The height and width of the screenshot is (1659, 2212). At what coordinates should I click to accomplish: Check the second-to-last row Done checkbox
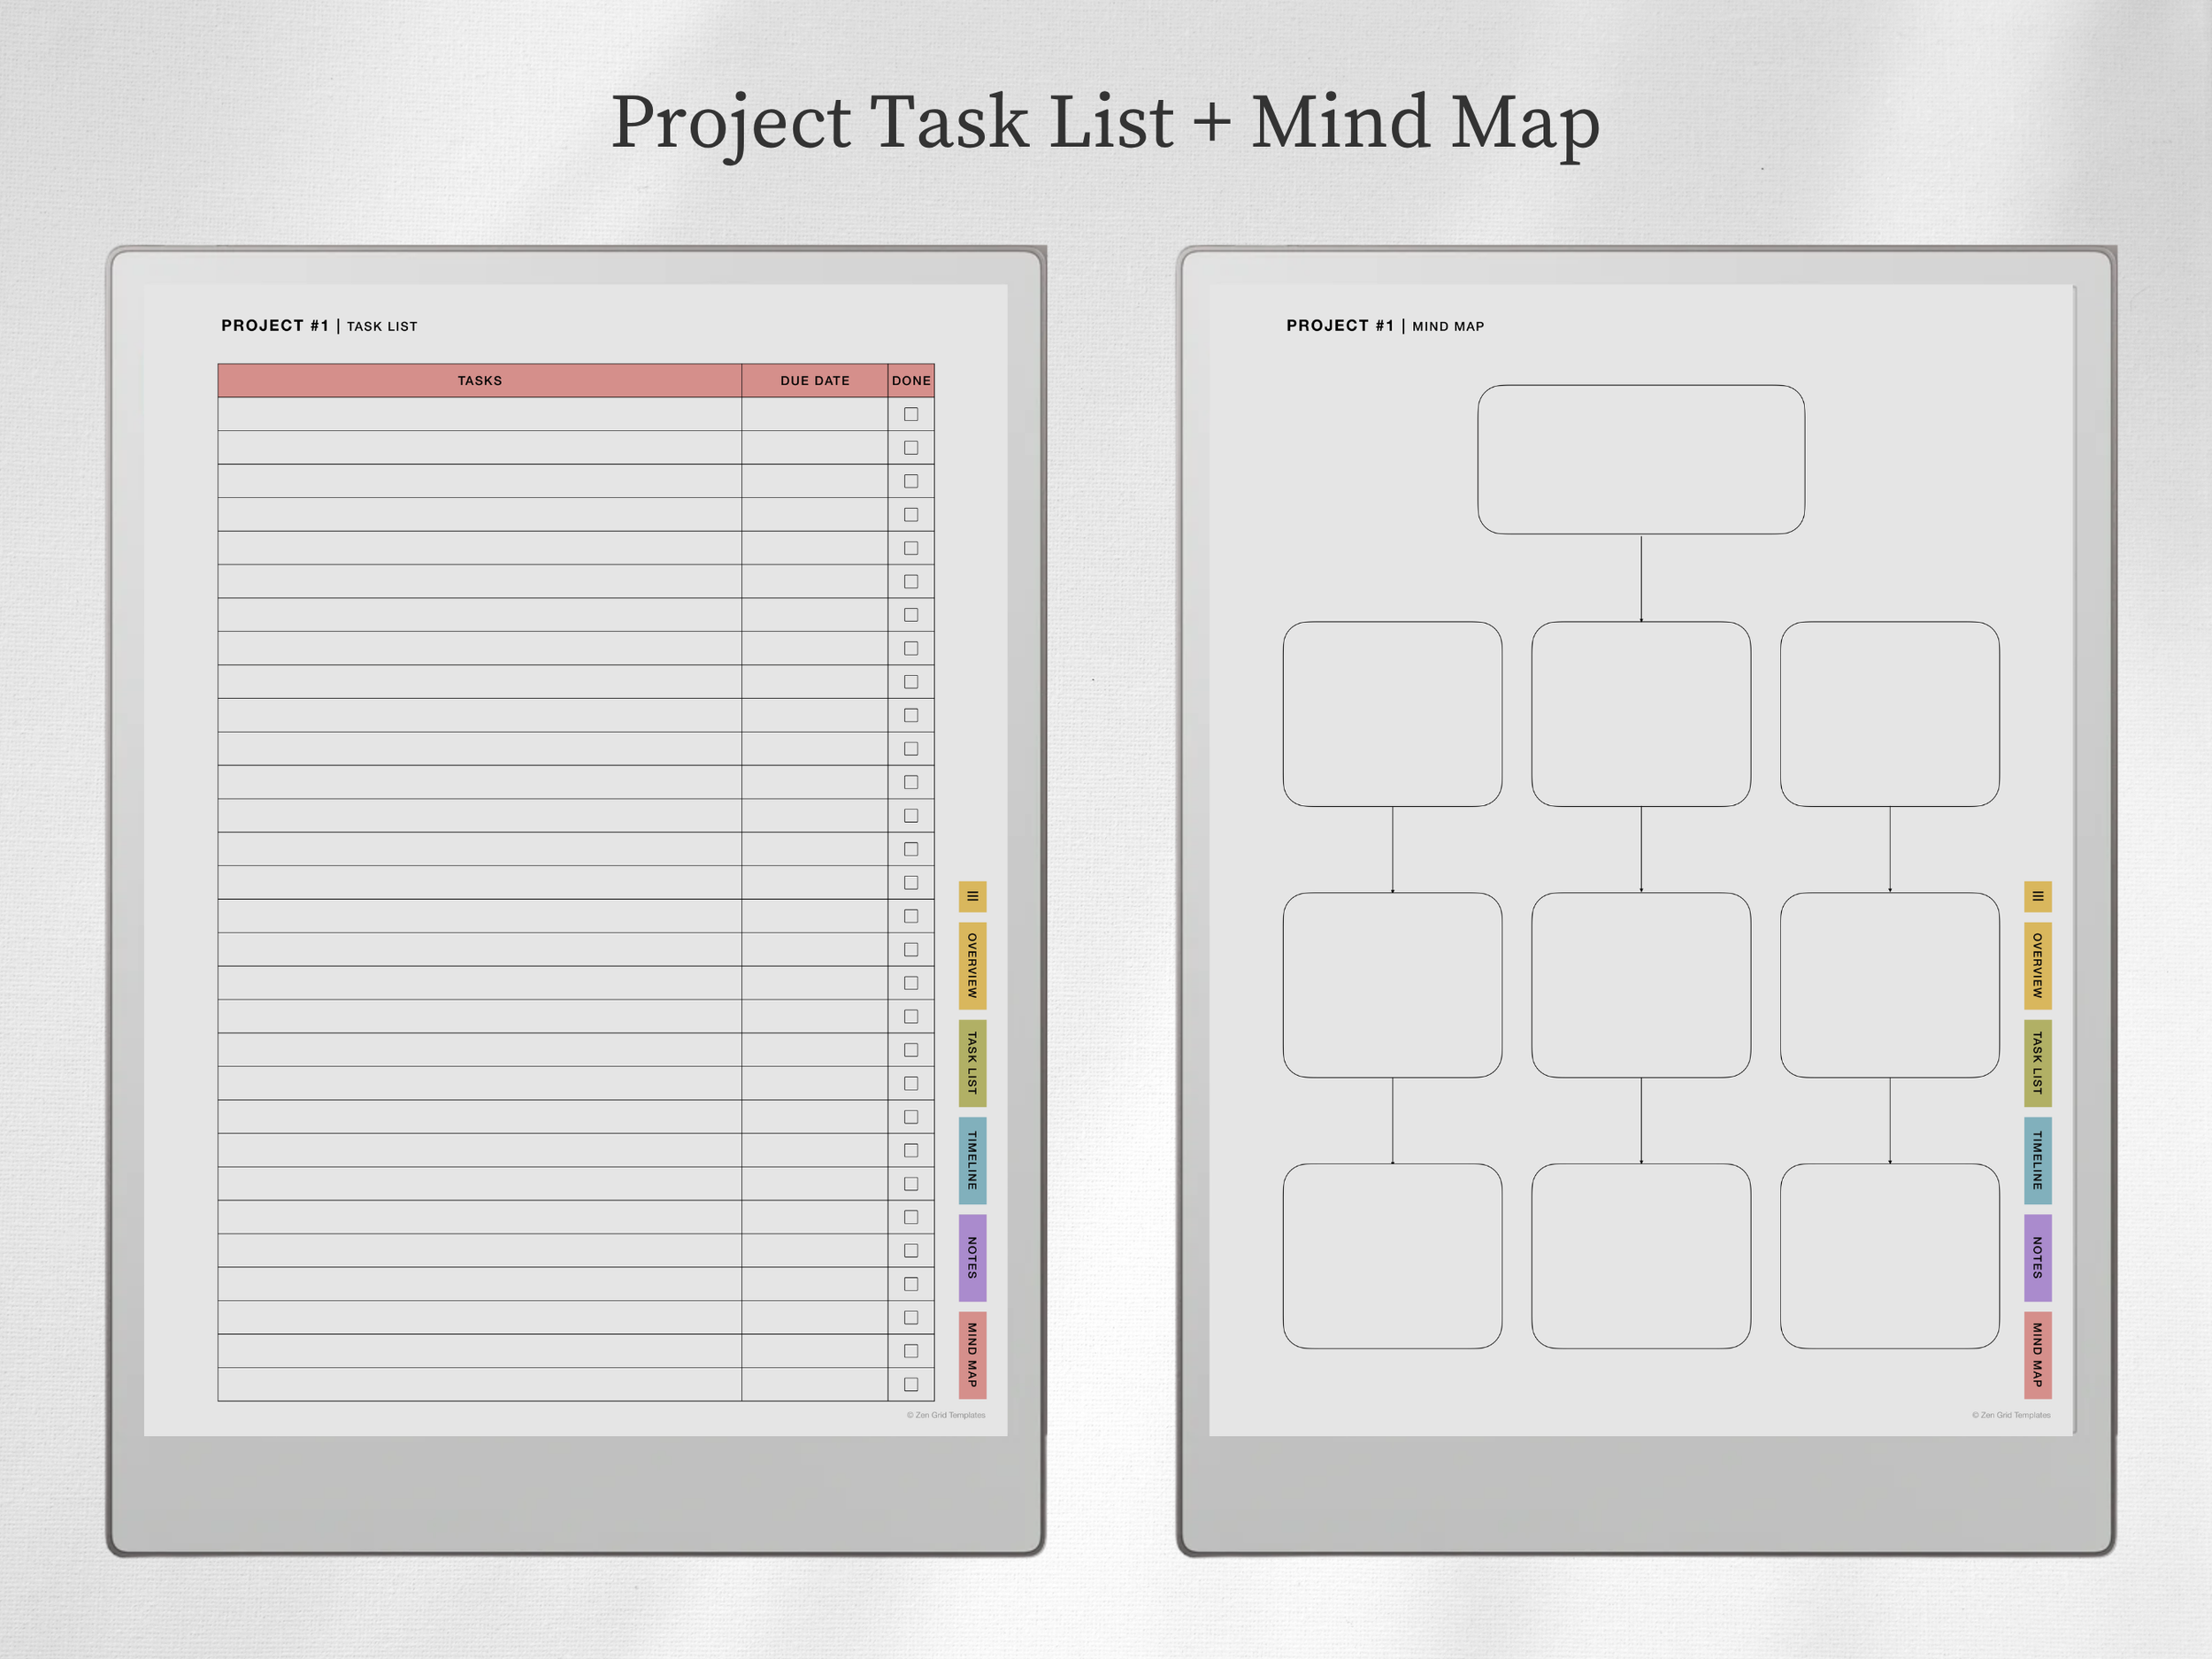point(911,1351)
